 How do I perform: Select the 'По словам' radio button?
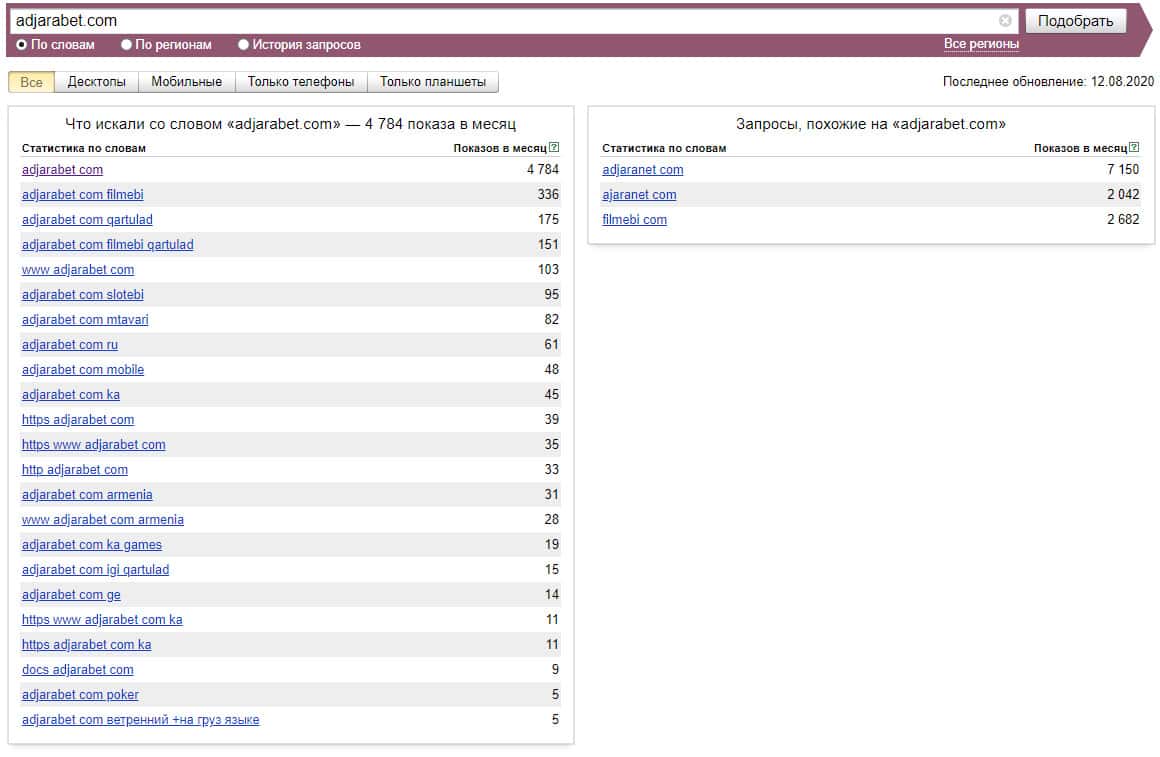[x=22, y=45]
